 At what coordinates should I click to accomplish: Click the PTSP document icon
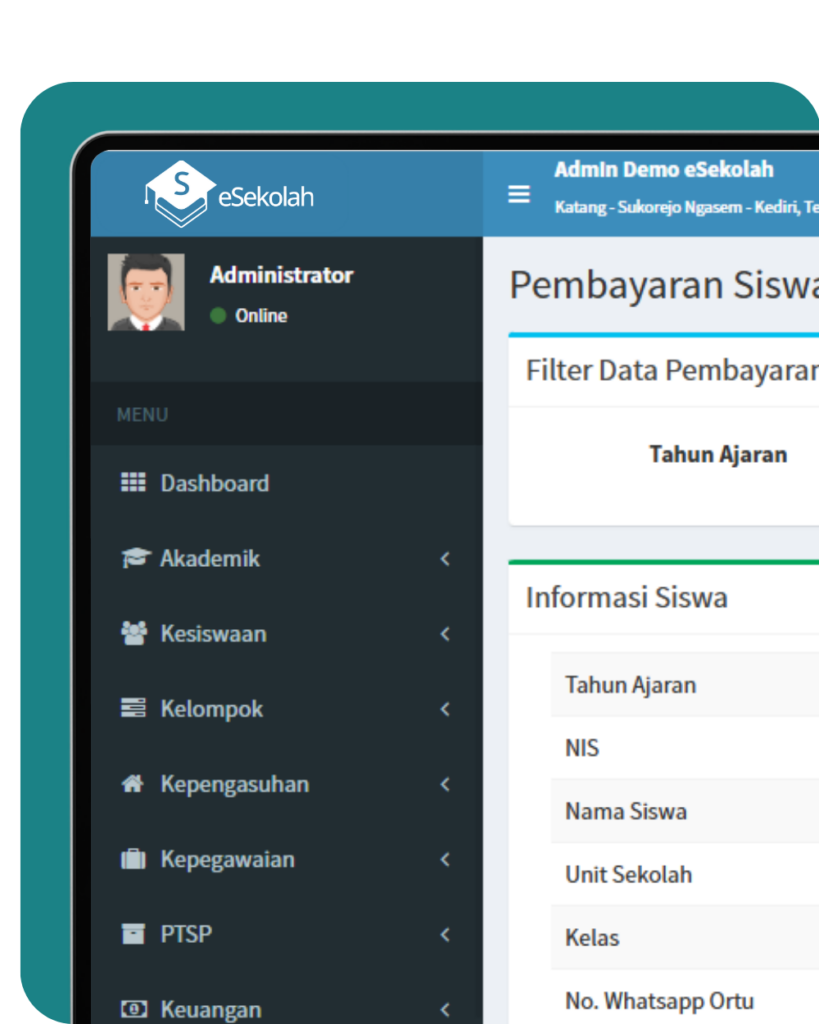coord(136,933)
